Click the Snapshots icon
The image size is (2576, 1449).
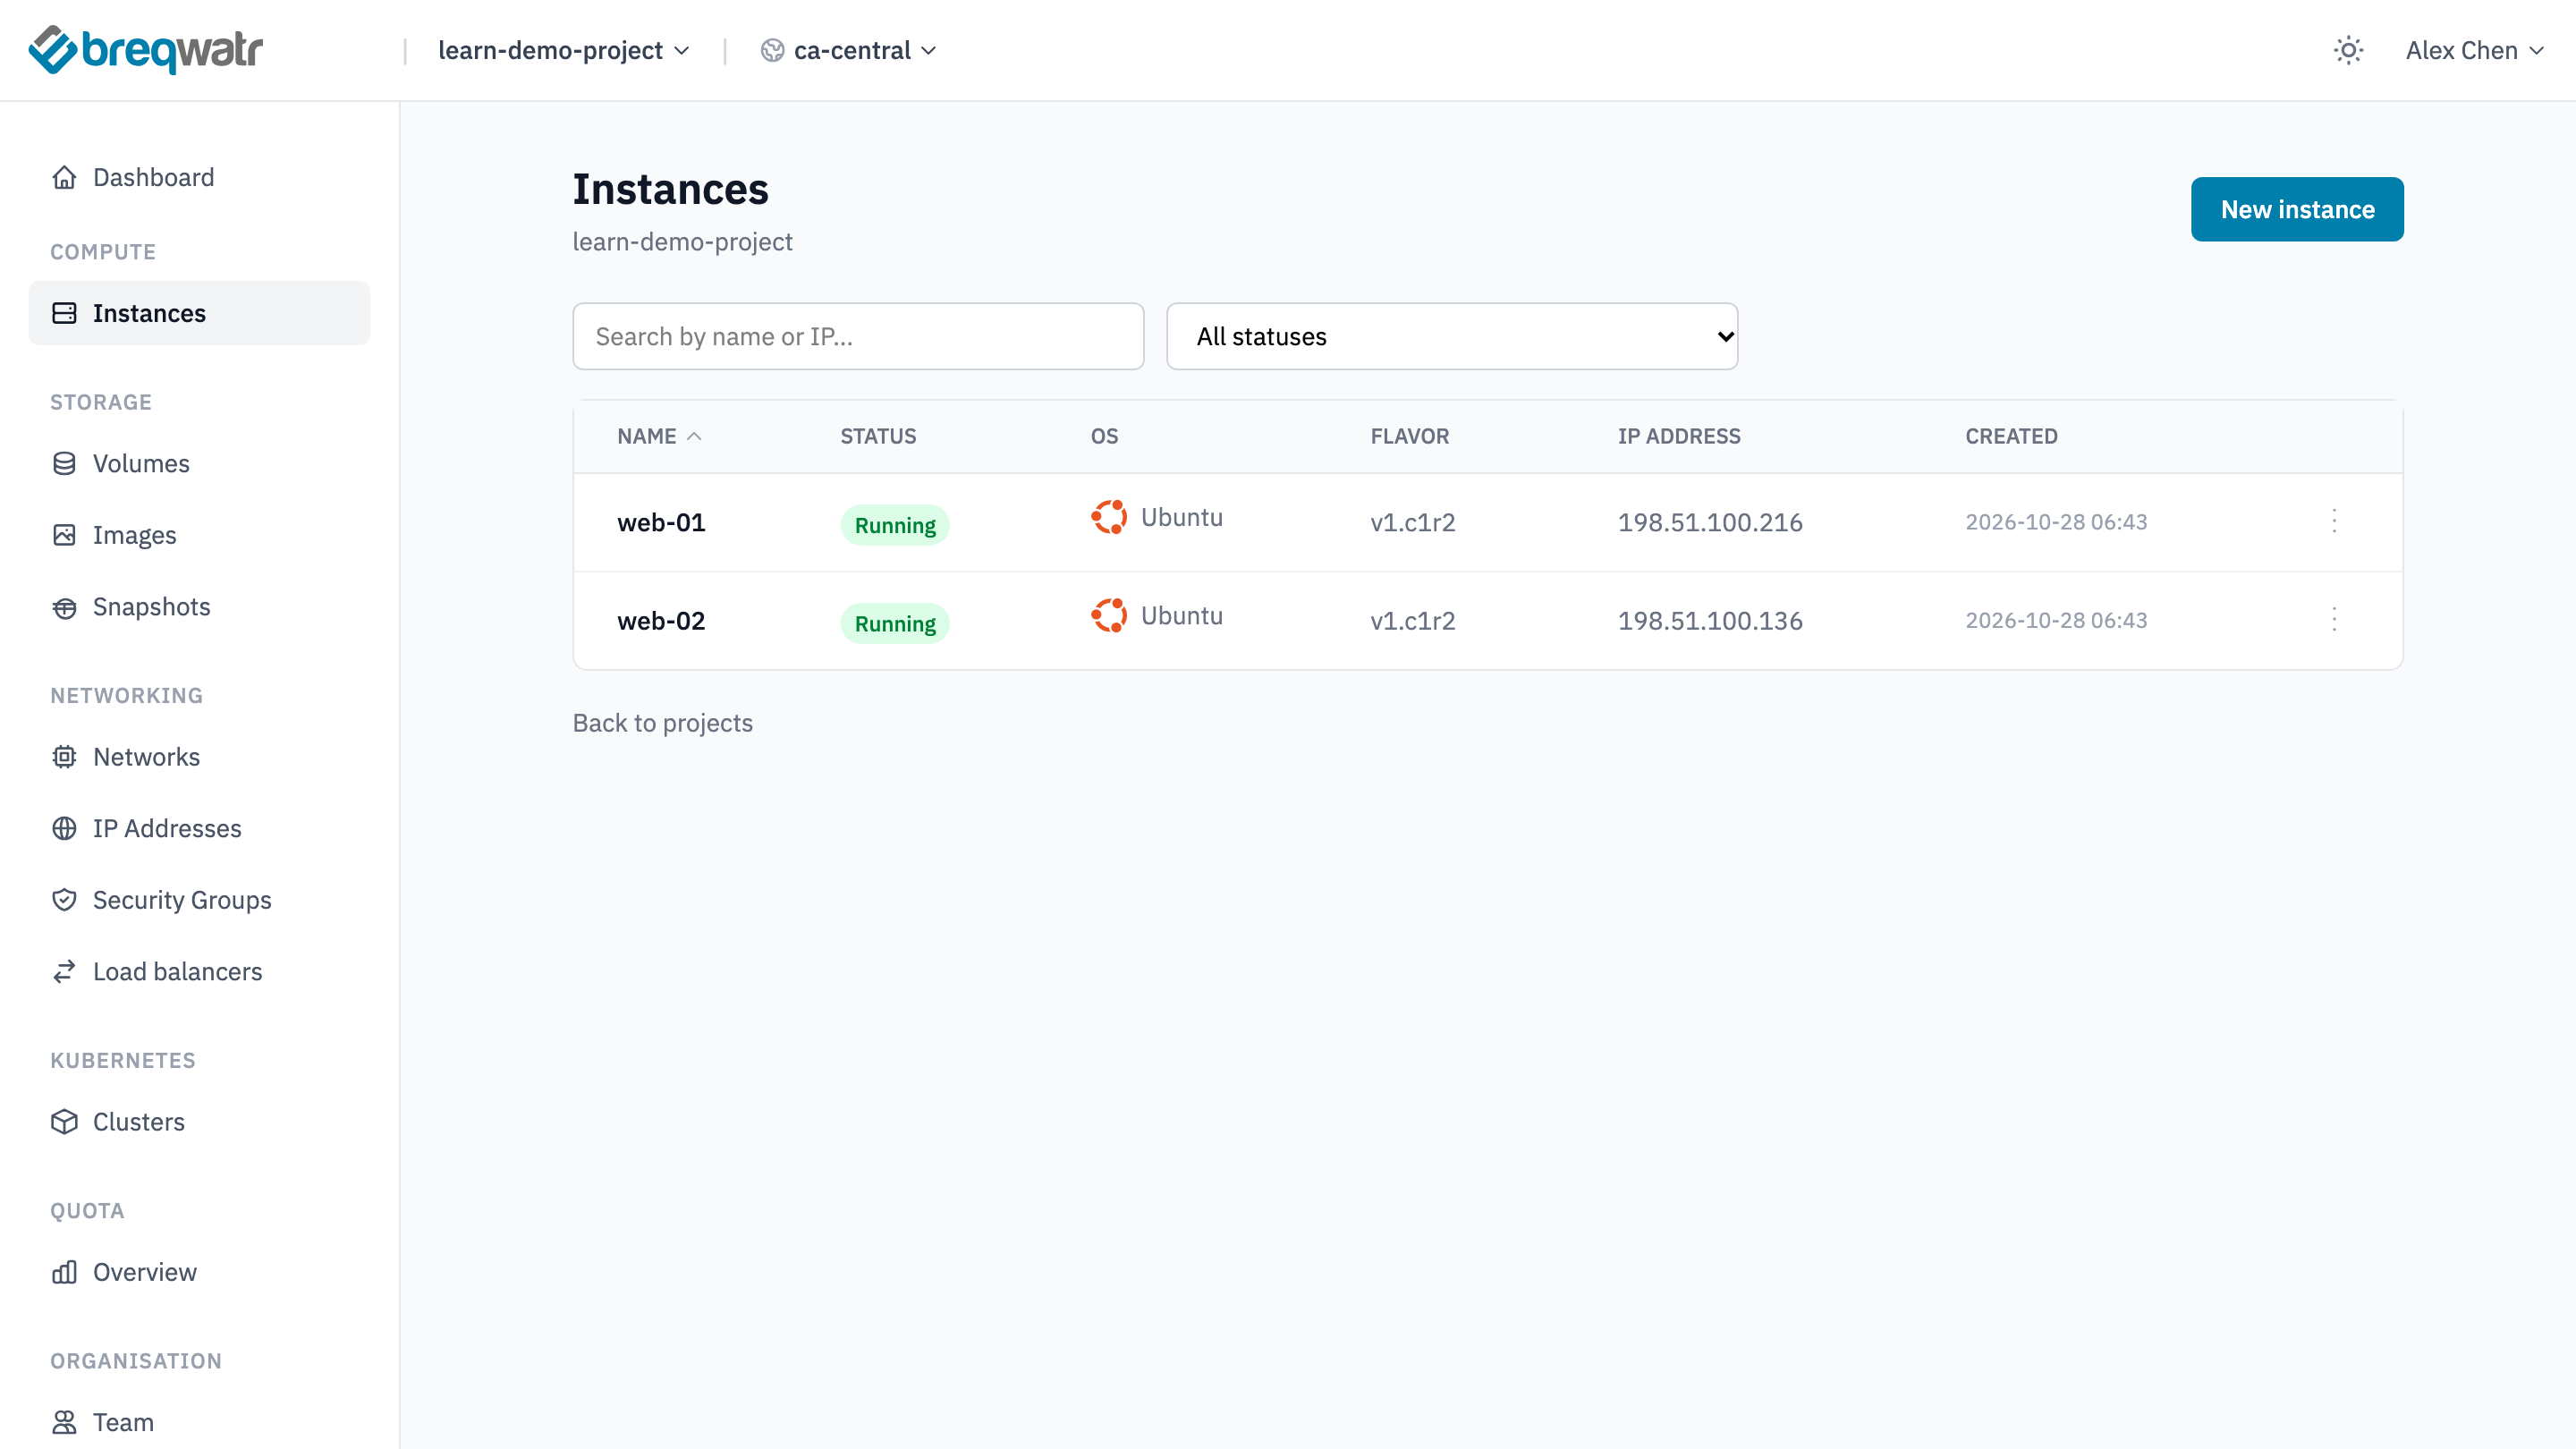[64, 607]
